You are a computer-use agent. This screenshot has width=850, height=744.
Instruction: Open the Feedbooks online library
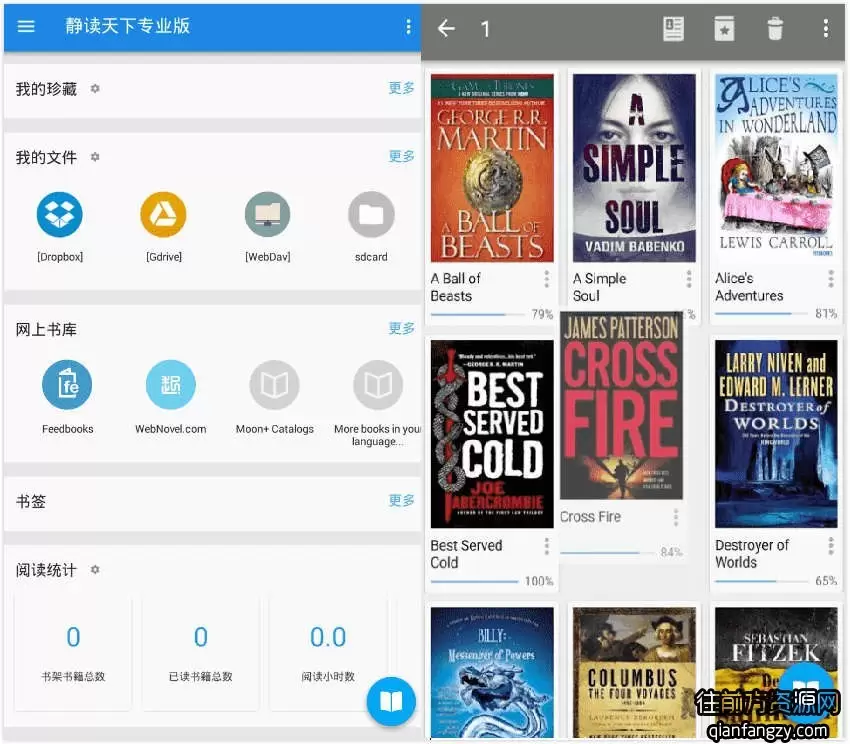click(x=67, y=385)
